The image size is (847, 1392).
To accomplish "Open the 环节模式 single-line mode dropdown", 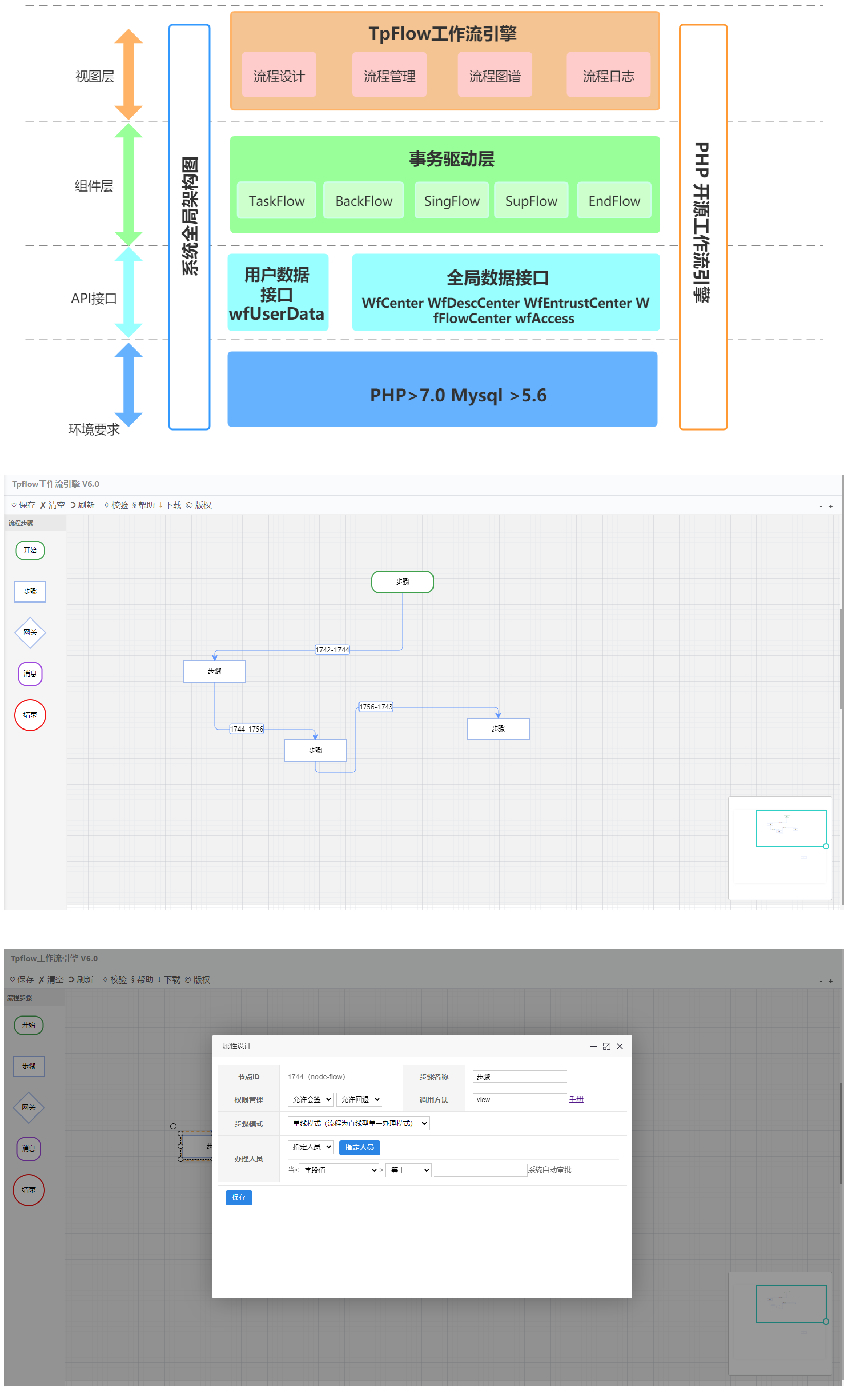I will 358,1124.
